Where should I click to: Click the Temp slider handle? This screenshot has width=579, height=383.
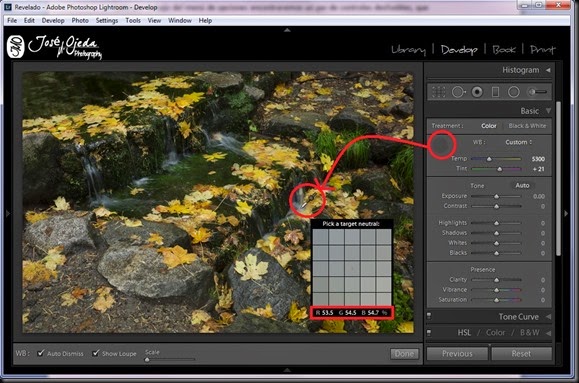(489, 159)
